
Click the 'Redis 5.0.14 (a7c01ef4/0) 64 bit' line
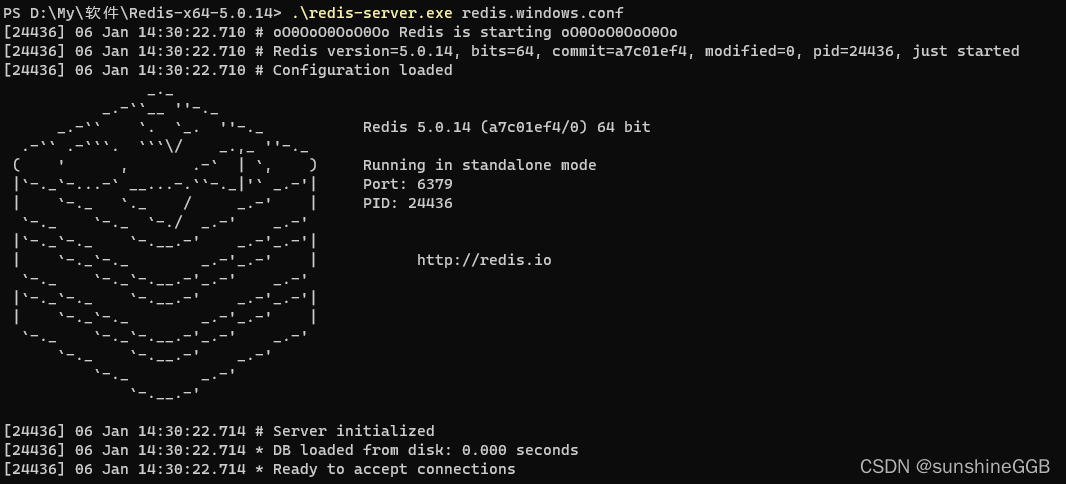pos(506,126)
